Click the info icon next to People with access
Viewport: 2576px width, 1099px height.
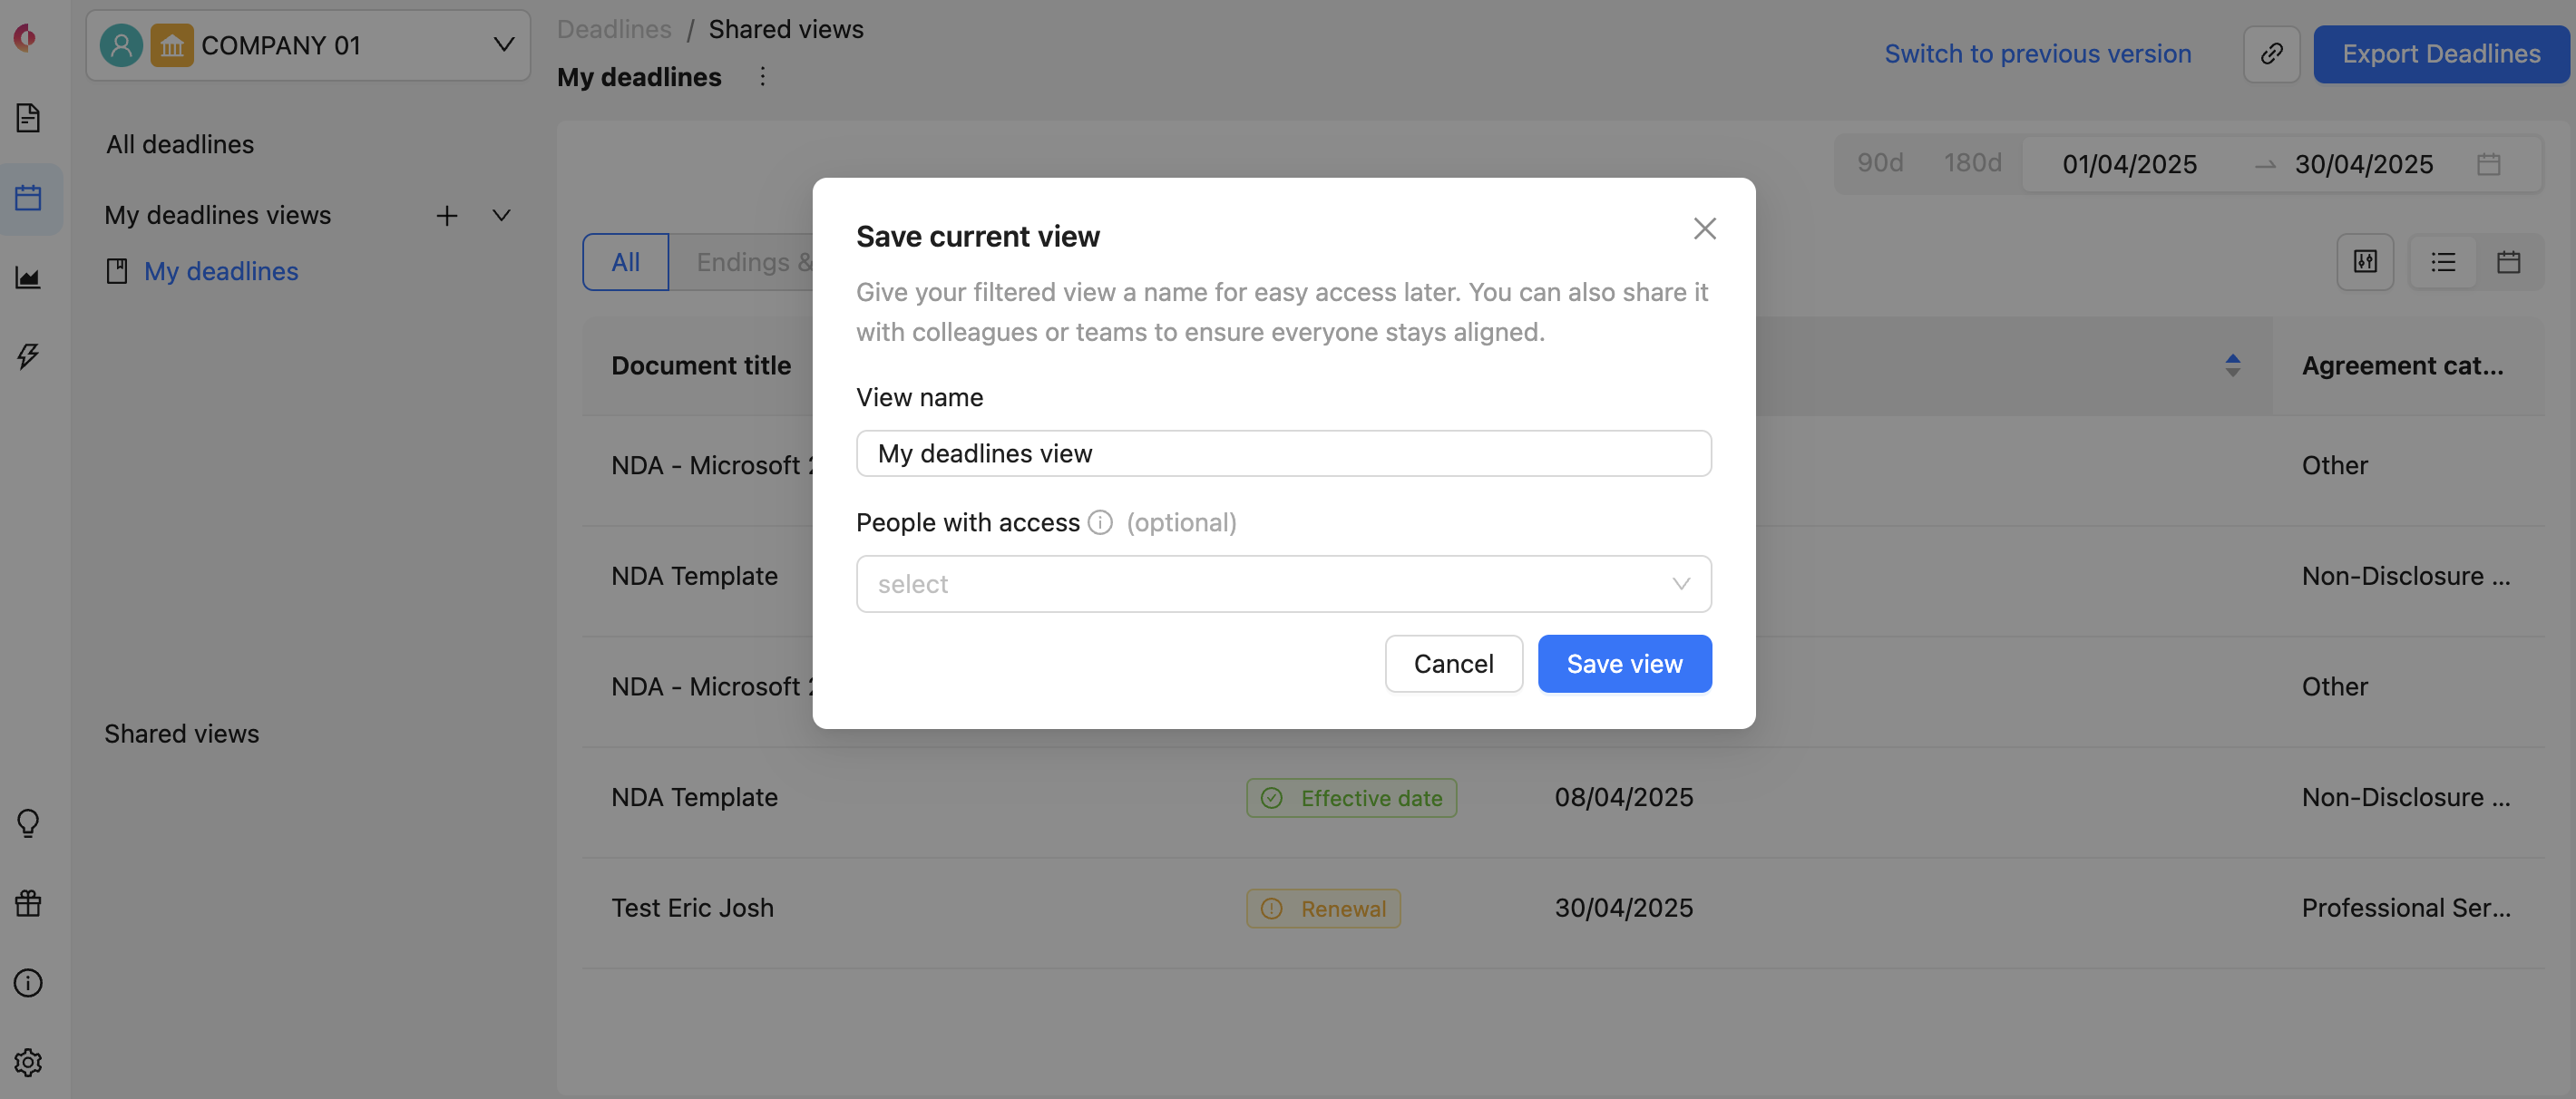click(x=1099, y=523)
